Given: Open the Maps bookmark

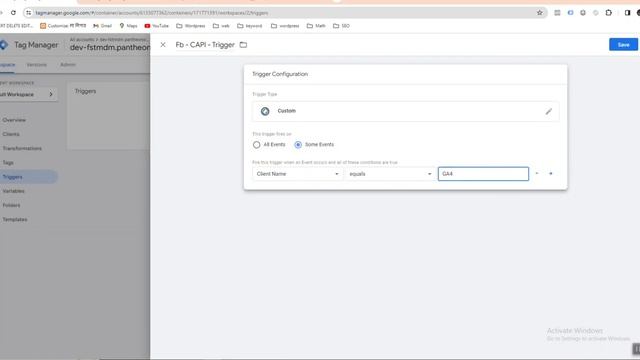Looking at the screenshot, I should coord(128,26).
